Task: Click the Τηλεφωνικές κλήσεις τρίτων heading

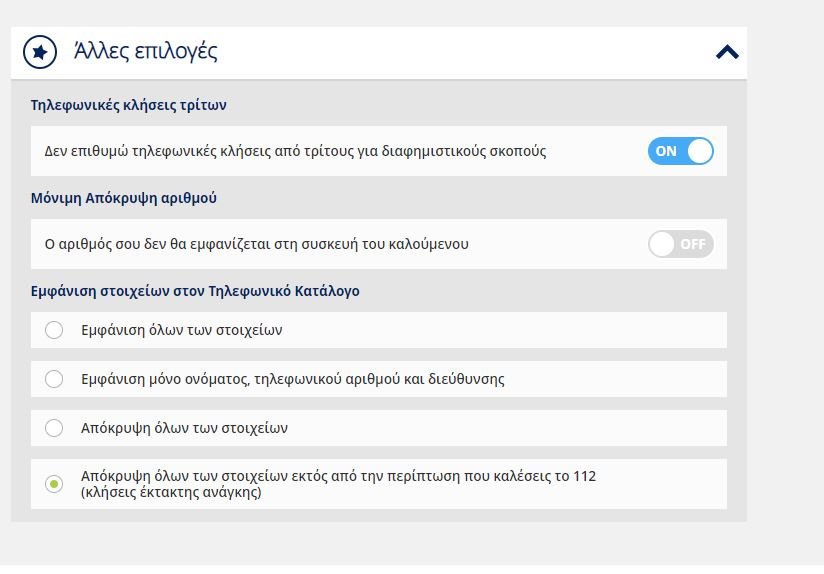Action: pos(129,105)
